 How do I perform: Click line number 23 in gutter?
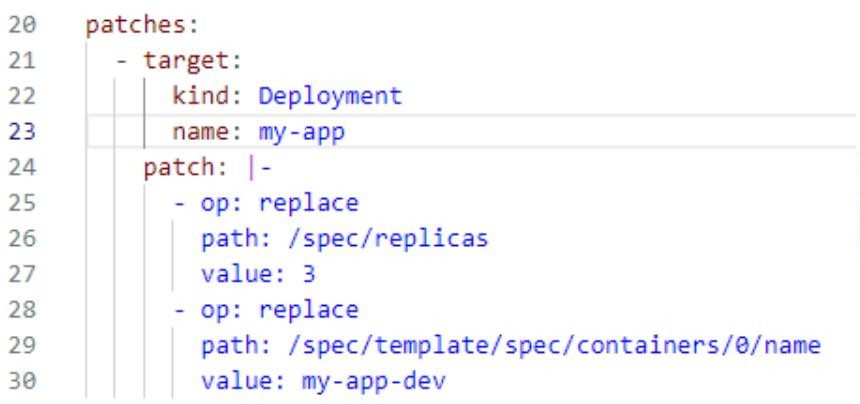click(x=22, y=133)
